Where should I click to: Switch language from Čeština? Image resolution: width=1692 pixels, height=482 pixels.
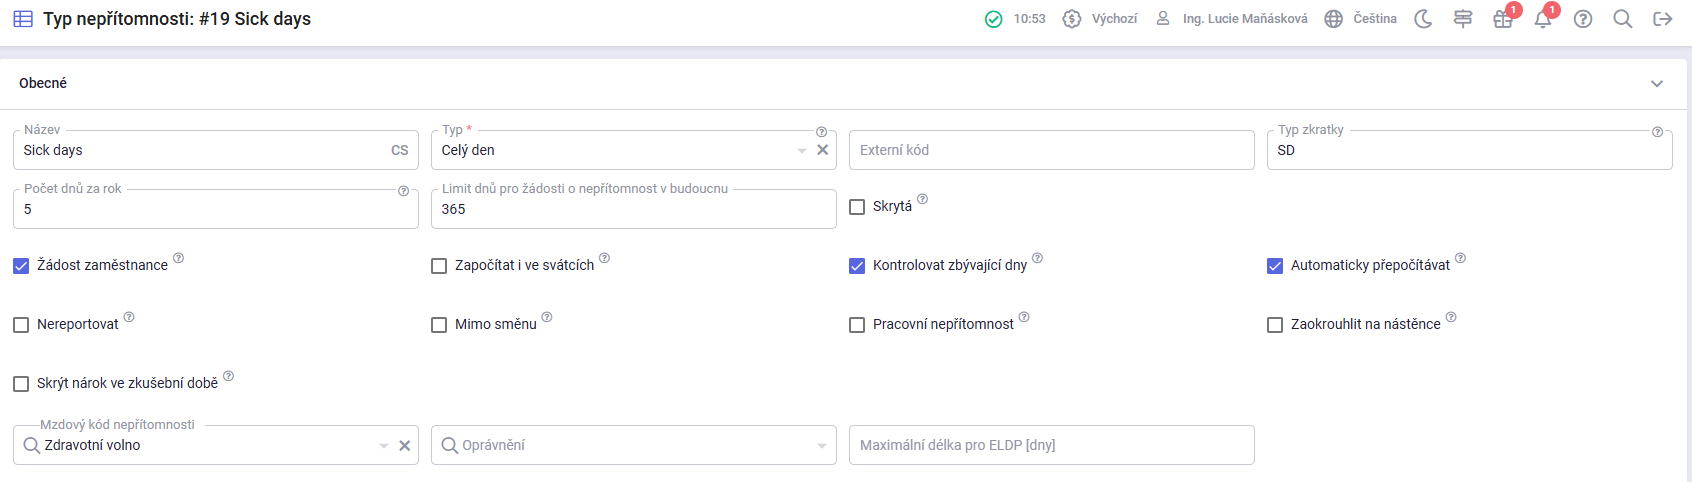point(1361,19)
